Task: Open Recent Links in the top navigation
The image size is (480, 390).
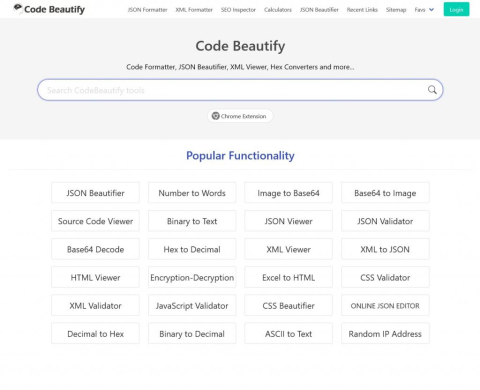Action: [x=362, y=10]
